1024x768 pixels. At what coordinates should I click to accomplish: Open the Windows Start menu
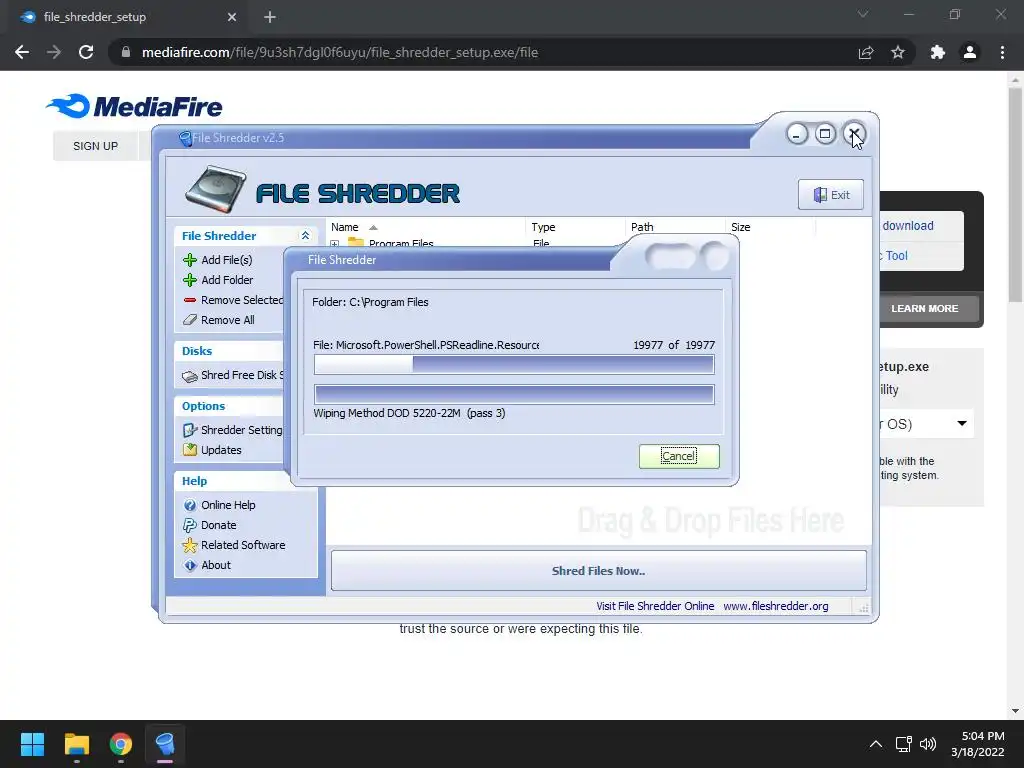coord(32,744)
